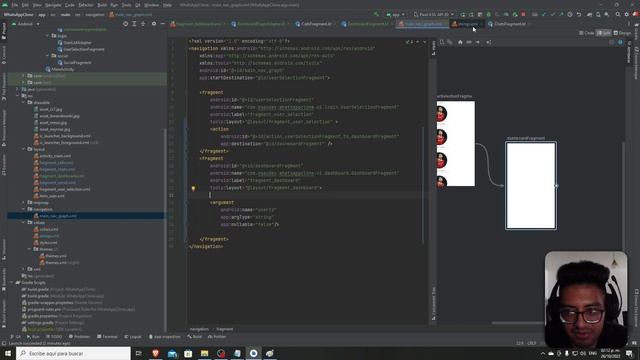Open the Window menu
Viewport: 640px width, 360px height.
[151, 5]
